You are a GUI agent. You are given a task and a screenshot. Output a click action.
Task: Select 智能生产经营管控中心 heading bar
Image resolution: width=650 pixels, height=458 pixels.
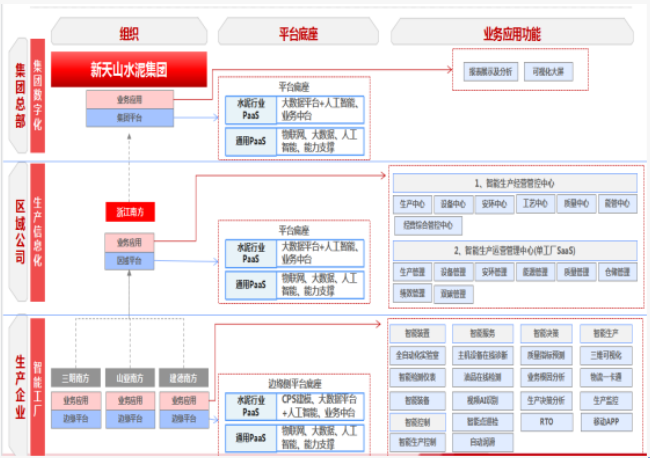514,184
